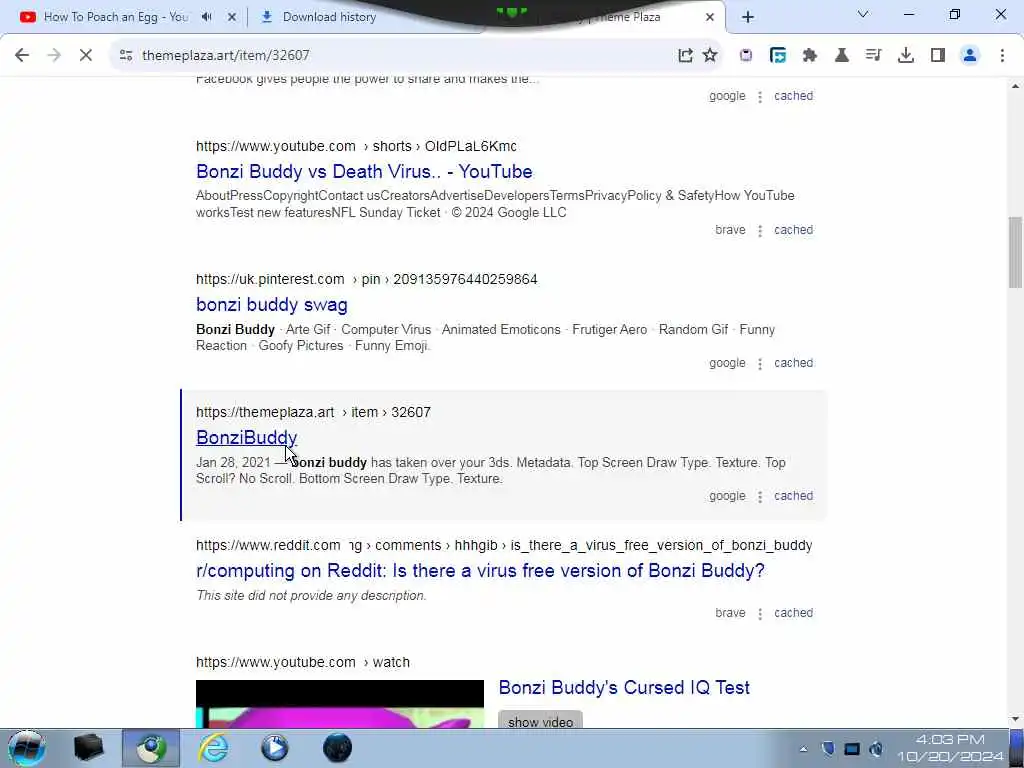Open options dots for Reddit result

coord(760,614)
